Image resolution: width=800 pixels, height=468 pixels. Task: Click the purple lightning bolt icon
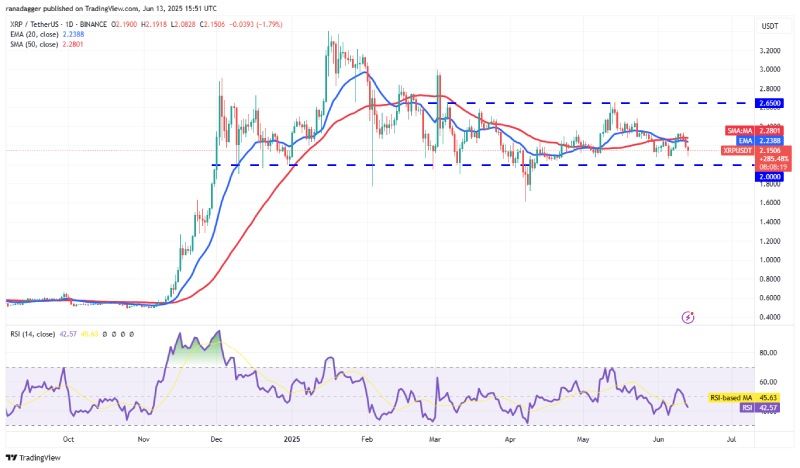(688, 317)
